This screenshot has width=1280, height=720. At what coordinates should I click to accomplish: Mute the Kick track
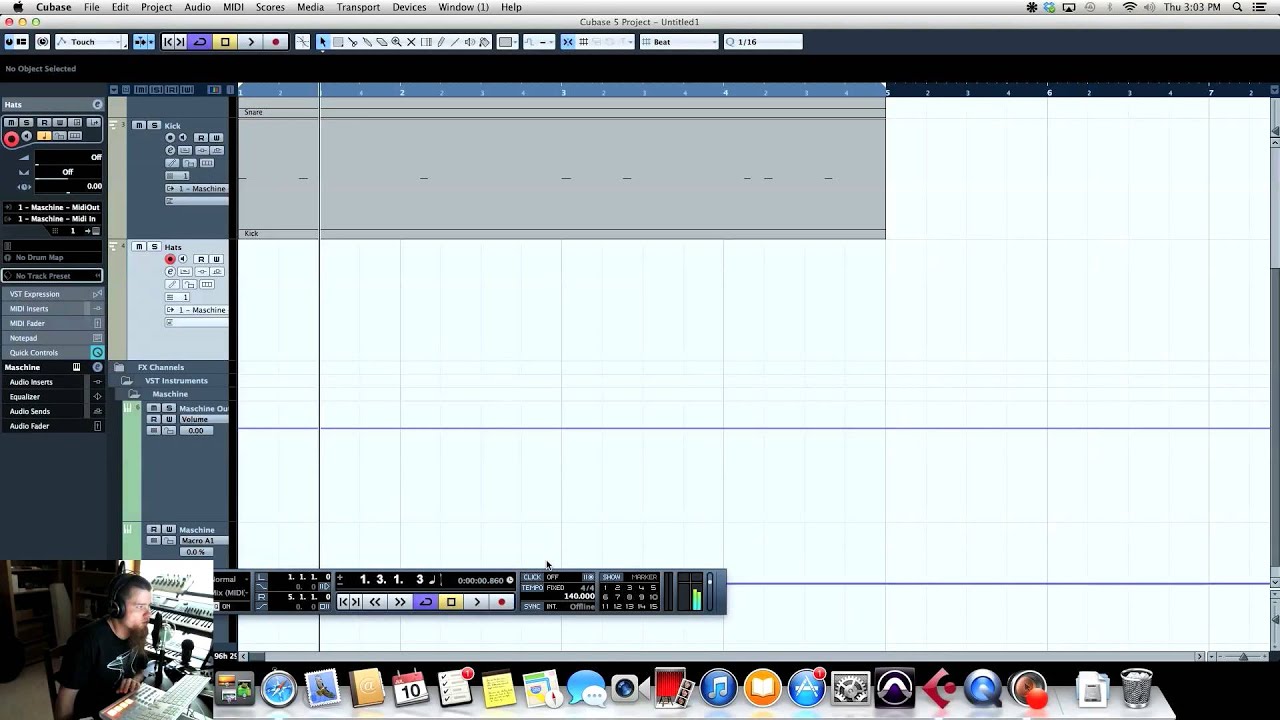(139, 125)
